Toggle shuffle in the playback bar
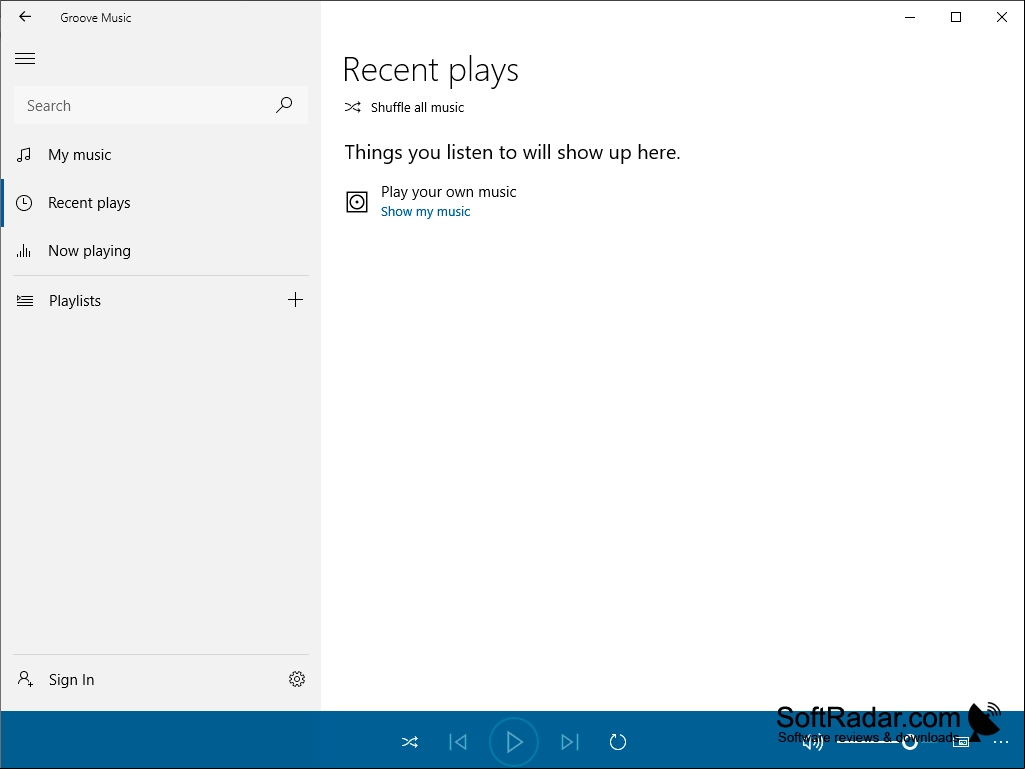This screenshot has width=1025, height=769. click(410, 742)
